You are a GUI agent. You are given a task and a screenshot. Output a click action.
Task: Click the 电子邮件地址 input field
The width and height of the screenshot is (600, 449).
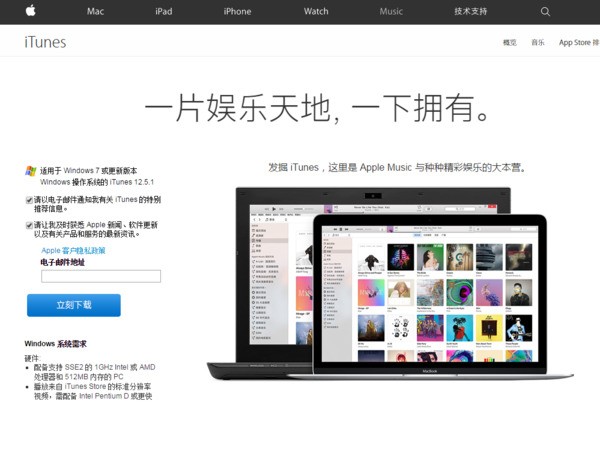101,276
